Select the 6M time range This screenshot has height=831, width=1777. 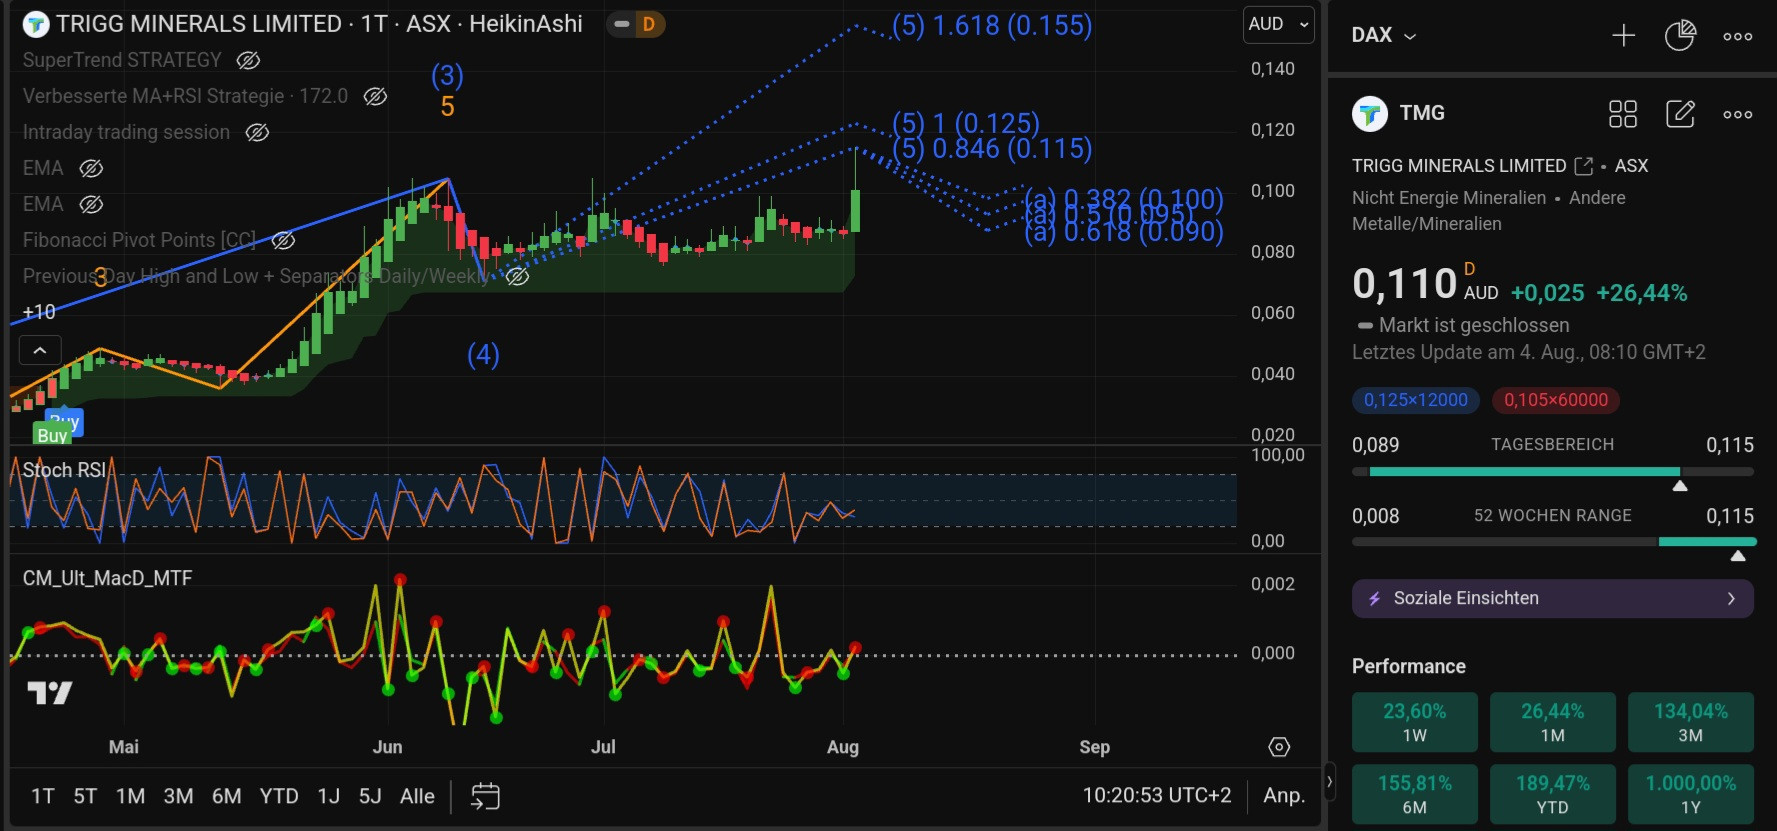(x=226, y=796)
